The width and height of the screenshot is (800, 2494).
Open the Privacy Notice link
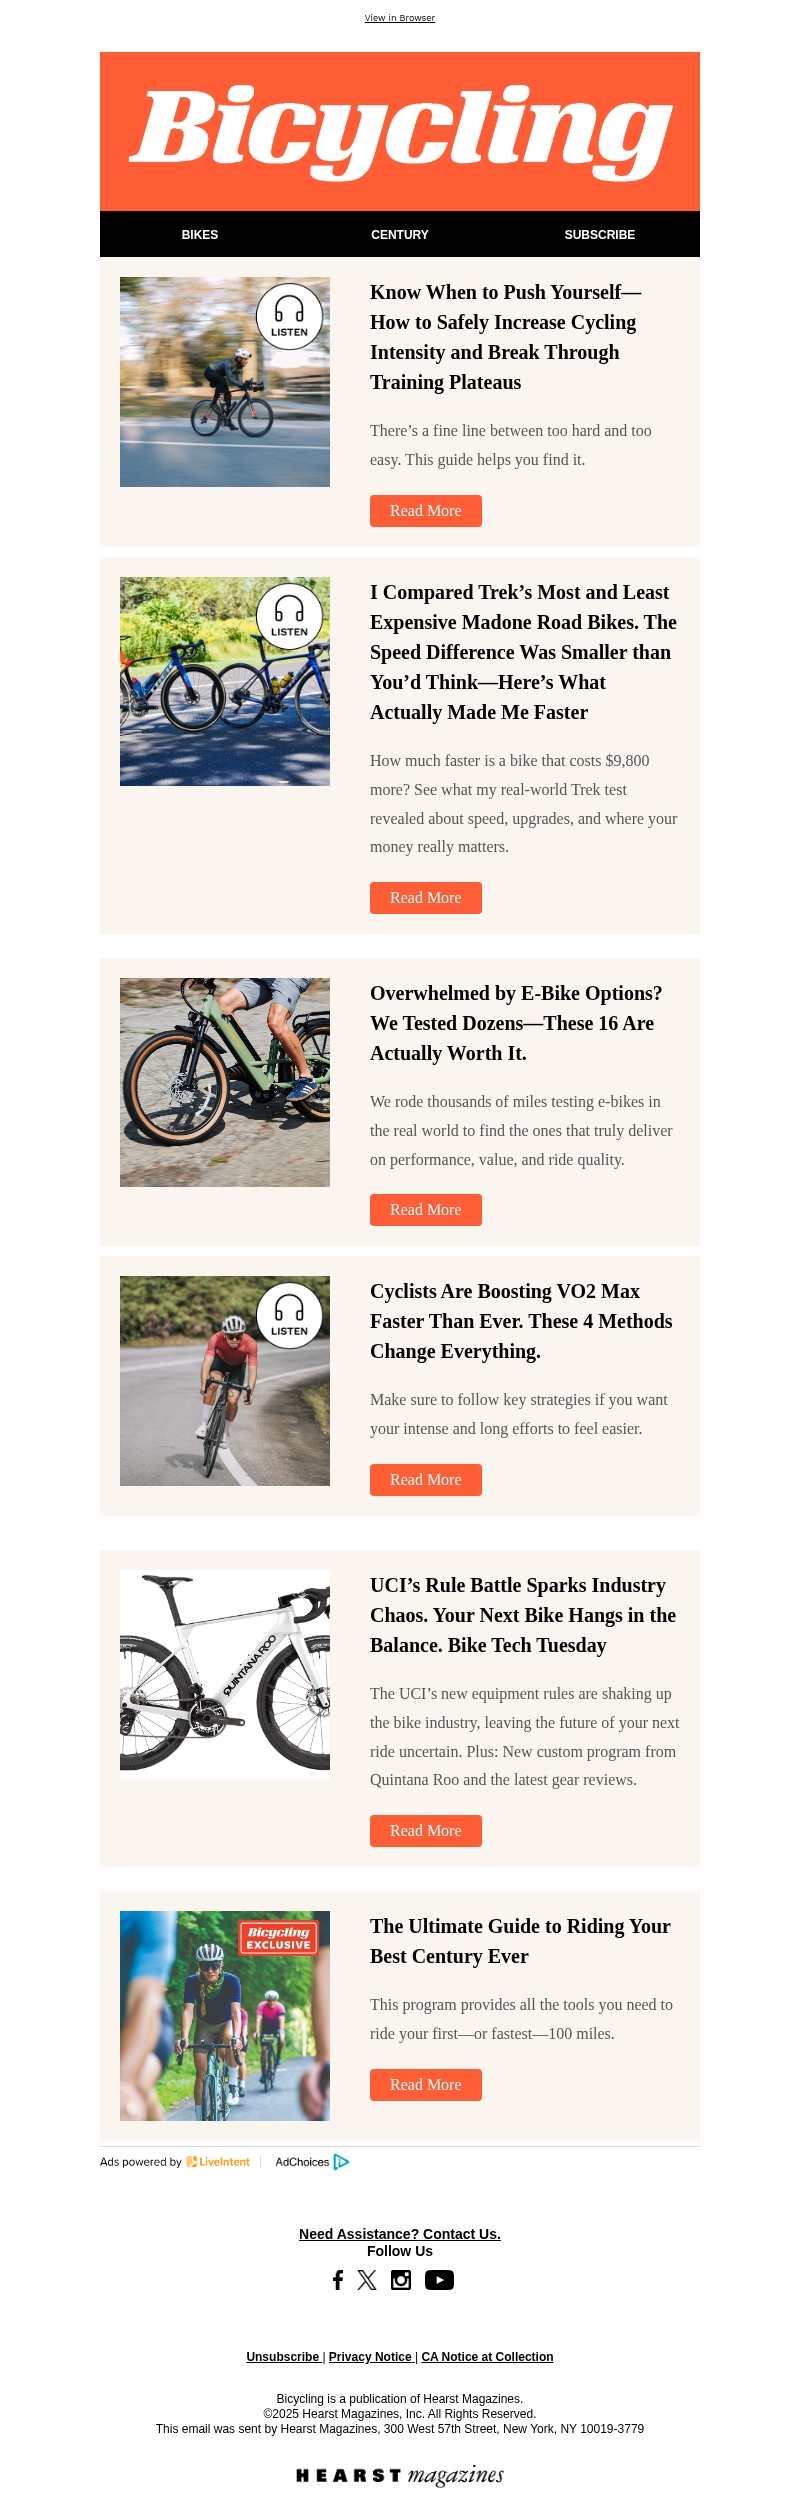[x=370, y=2356]
